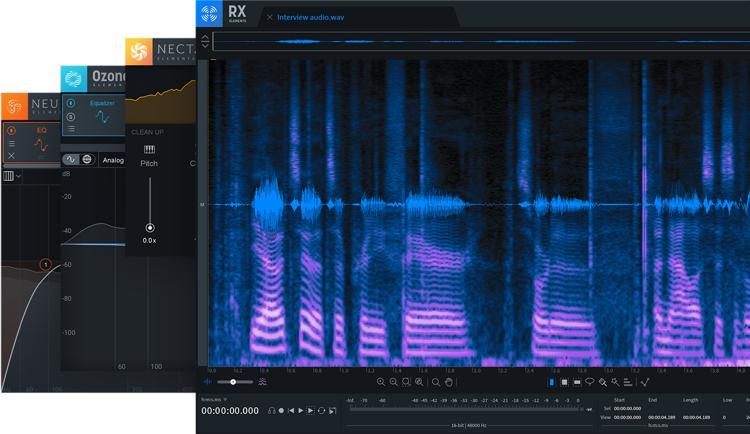Toggle loop playback in transport controls
Screen dimensions: 750x434
point(321,410)
